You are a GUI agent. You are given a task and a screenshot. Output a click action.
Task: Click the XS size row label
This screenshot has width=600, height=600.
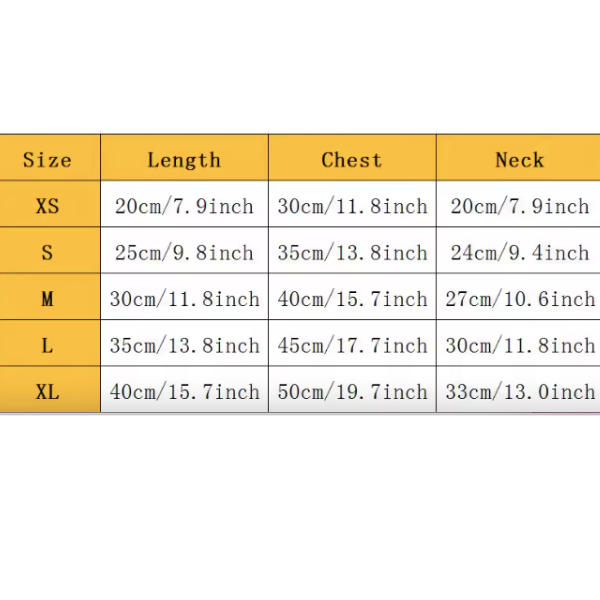tap(48, 207)
